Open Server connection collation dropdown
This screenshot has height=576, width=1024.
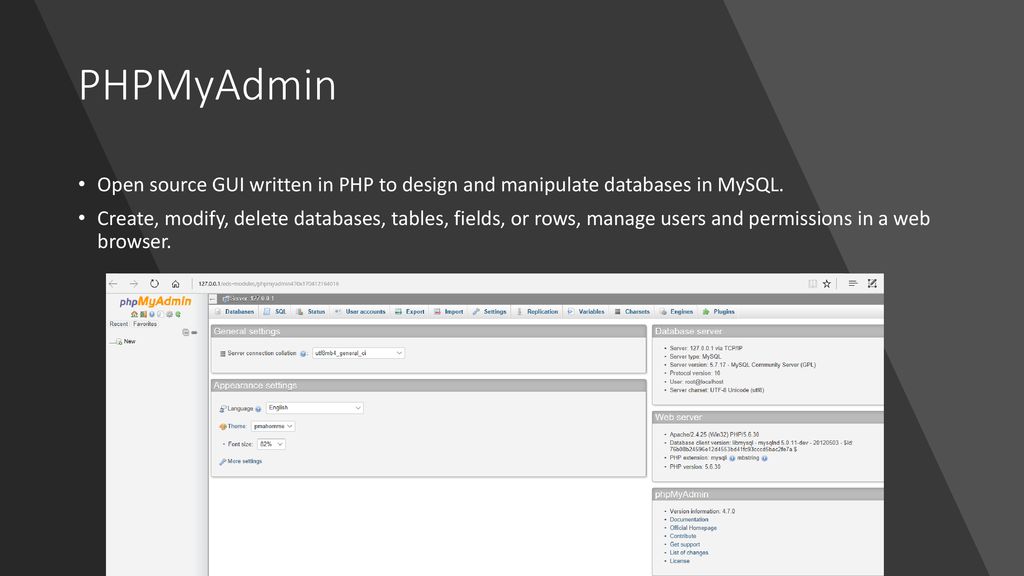coord(358,353)
